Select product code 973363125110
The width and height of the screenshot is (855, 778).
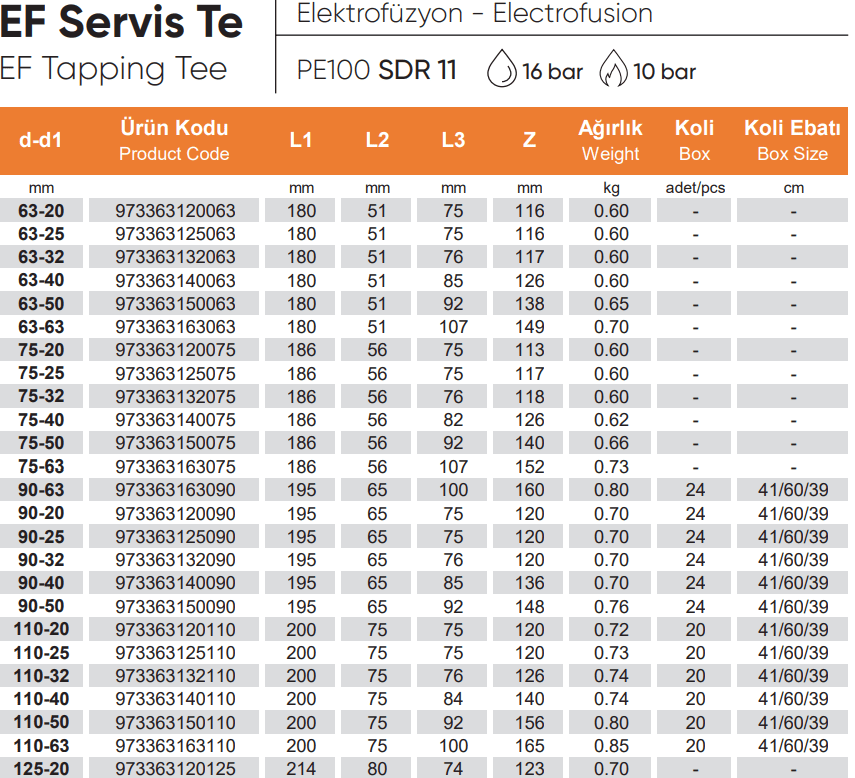point(175,653)
